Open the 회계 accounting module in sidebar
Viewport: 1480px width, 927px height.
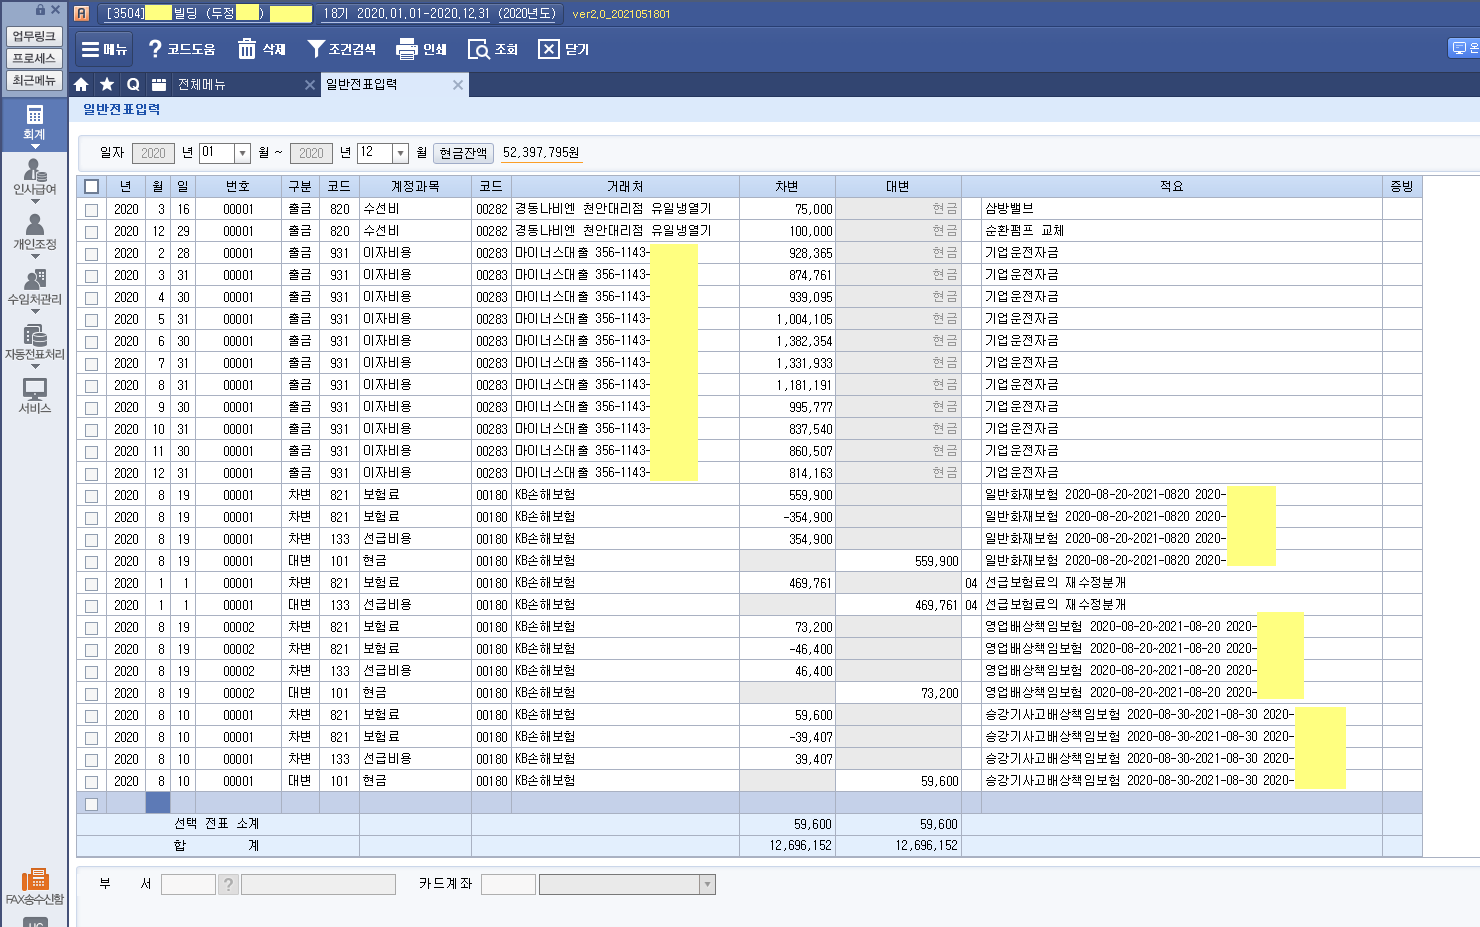click(x=34, y=122)
